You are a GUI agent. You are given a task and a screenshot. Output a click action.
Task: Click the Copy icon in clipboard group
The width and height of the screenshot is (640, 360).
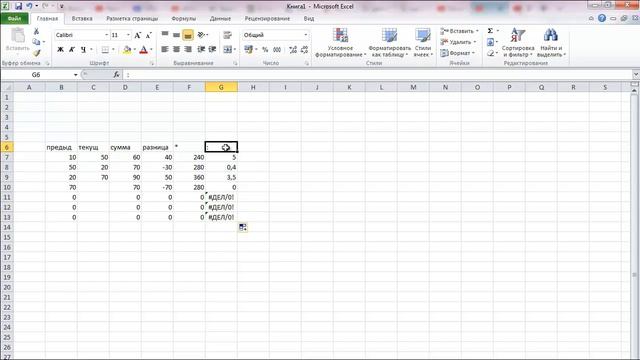click(x=36, y=42)
